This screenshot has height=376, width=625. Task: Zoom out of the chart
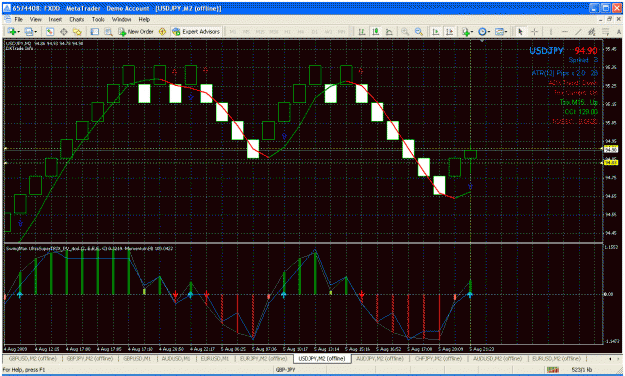click(x=419, y=31)
